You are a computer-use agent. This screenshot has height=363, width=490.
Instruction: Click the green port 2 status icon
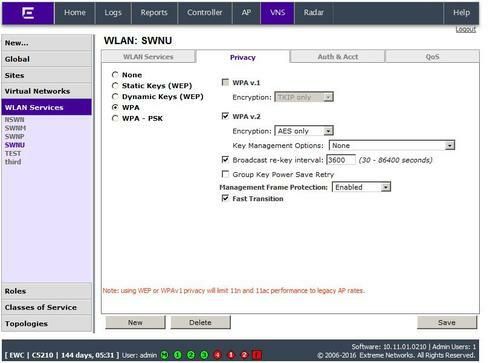191,355
